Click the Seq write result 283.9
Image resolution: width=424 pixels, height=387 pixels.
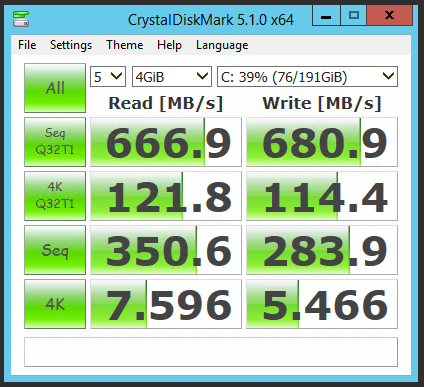click(322, 250)
